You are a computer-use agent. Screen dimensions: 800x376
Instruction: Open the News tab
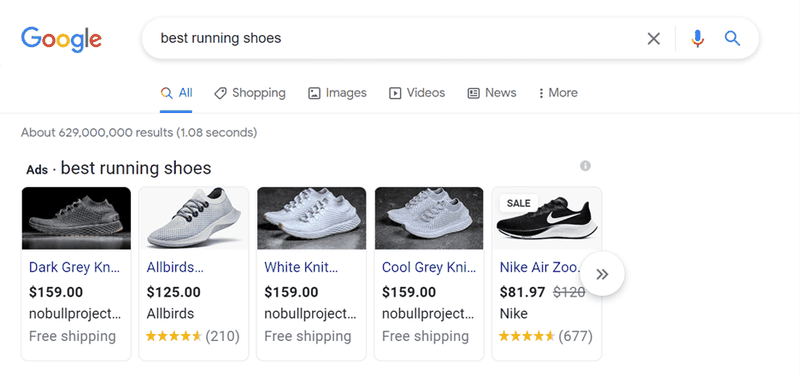492,93
